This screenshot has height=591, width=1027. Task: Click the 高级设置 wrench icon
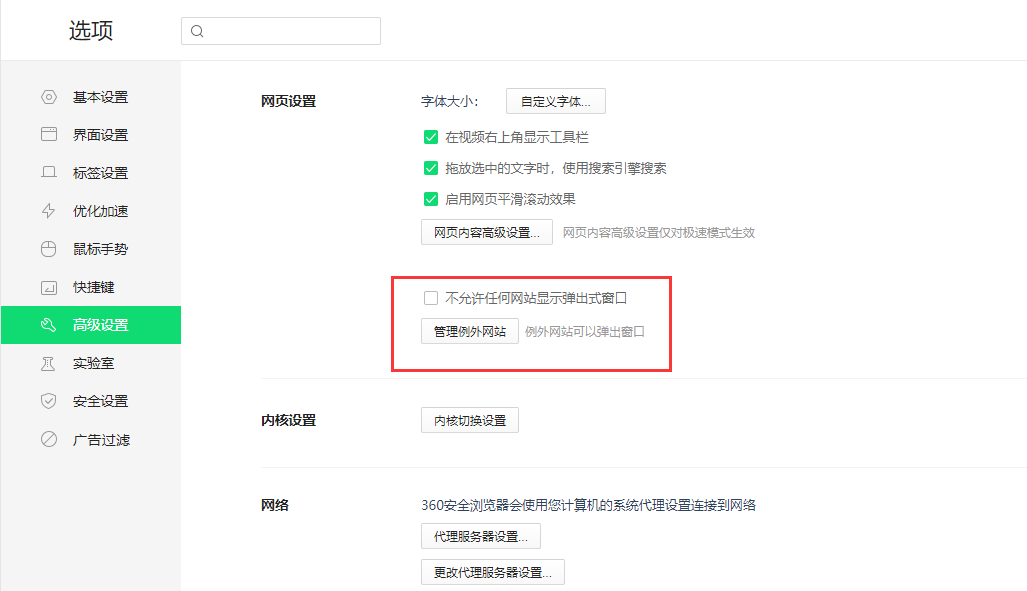[x=49, y=325]
